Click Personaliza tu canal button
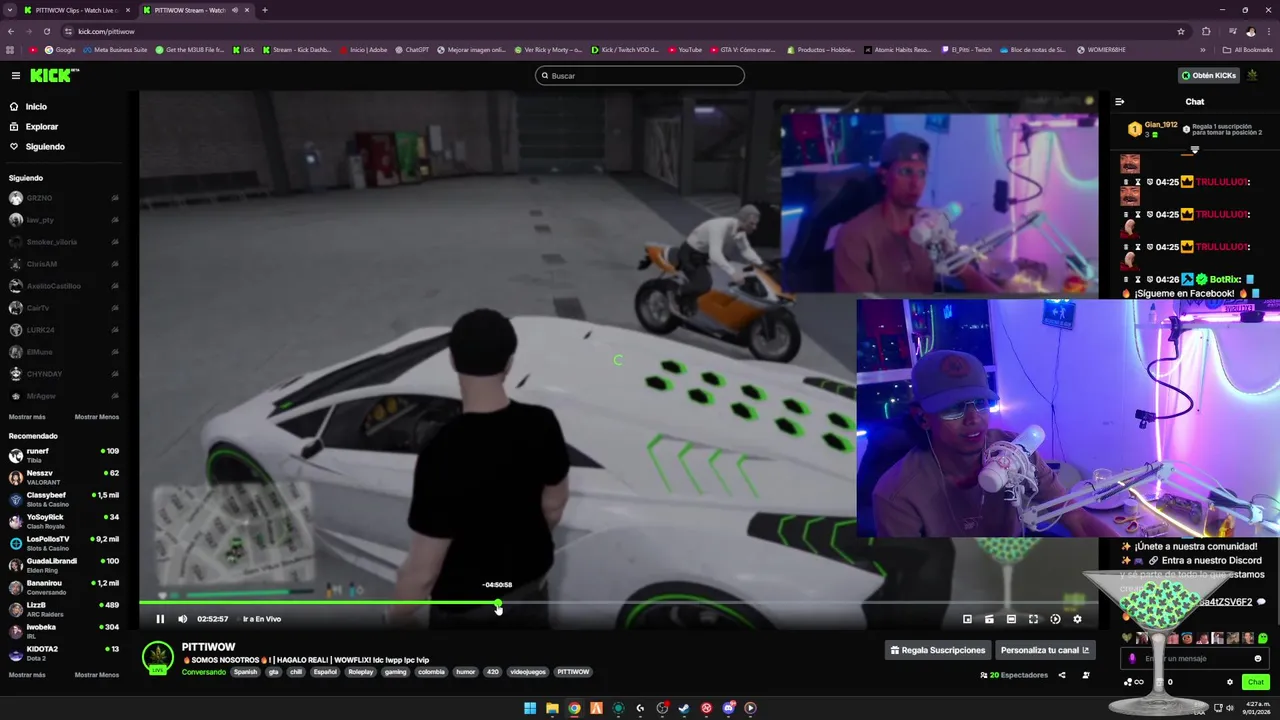 (x=1045, y=650)
